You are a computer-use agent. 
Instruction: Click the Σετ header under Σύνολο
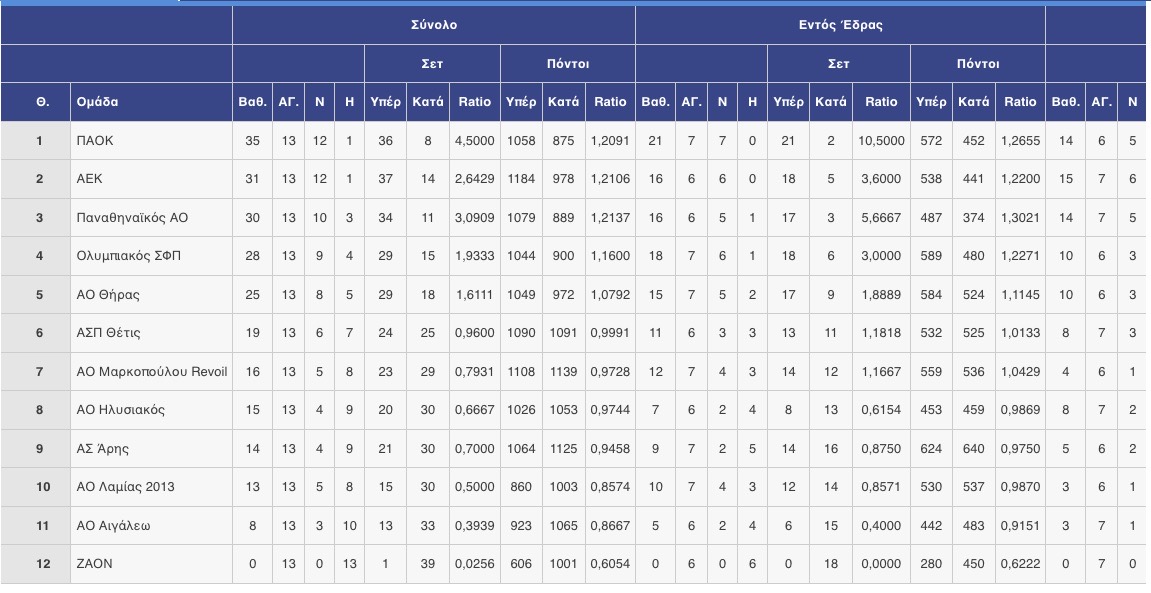coord(431,63)
